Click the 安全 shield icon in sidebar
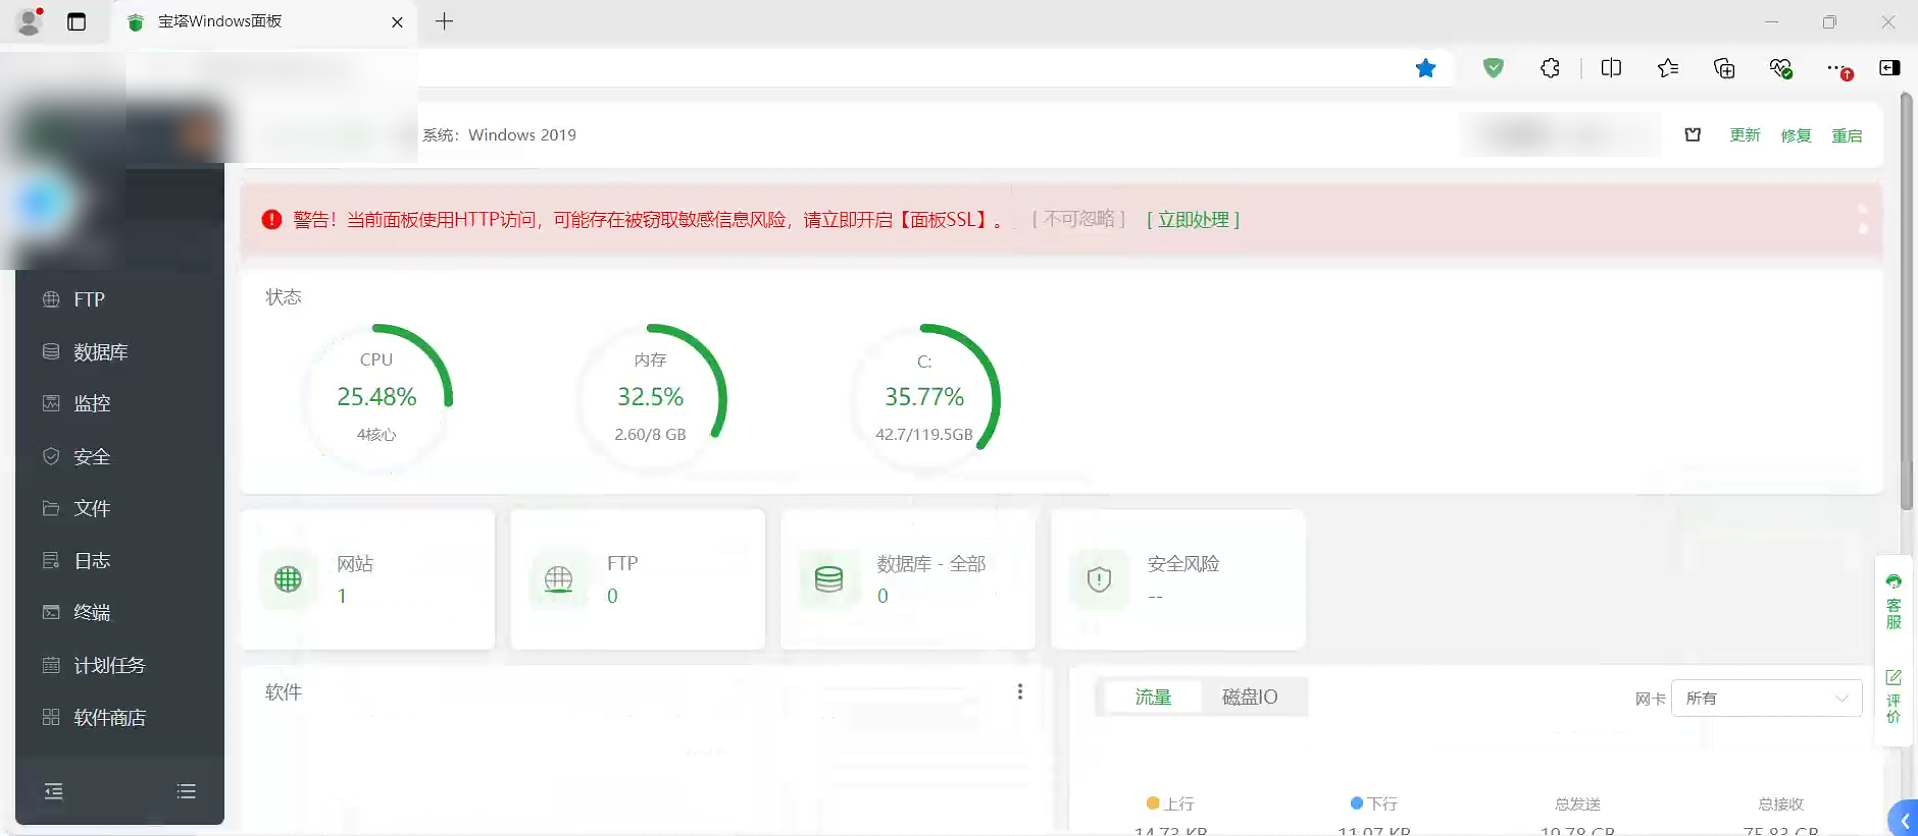Screen dimensions: 1918x836 (51, 456)
